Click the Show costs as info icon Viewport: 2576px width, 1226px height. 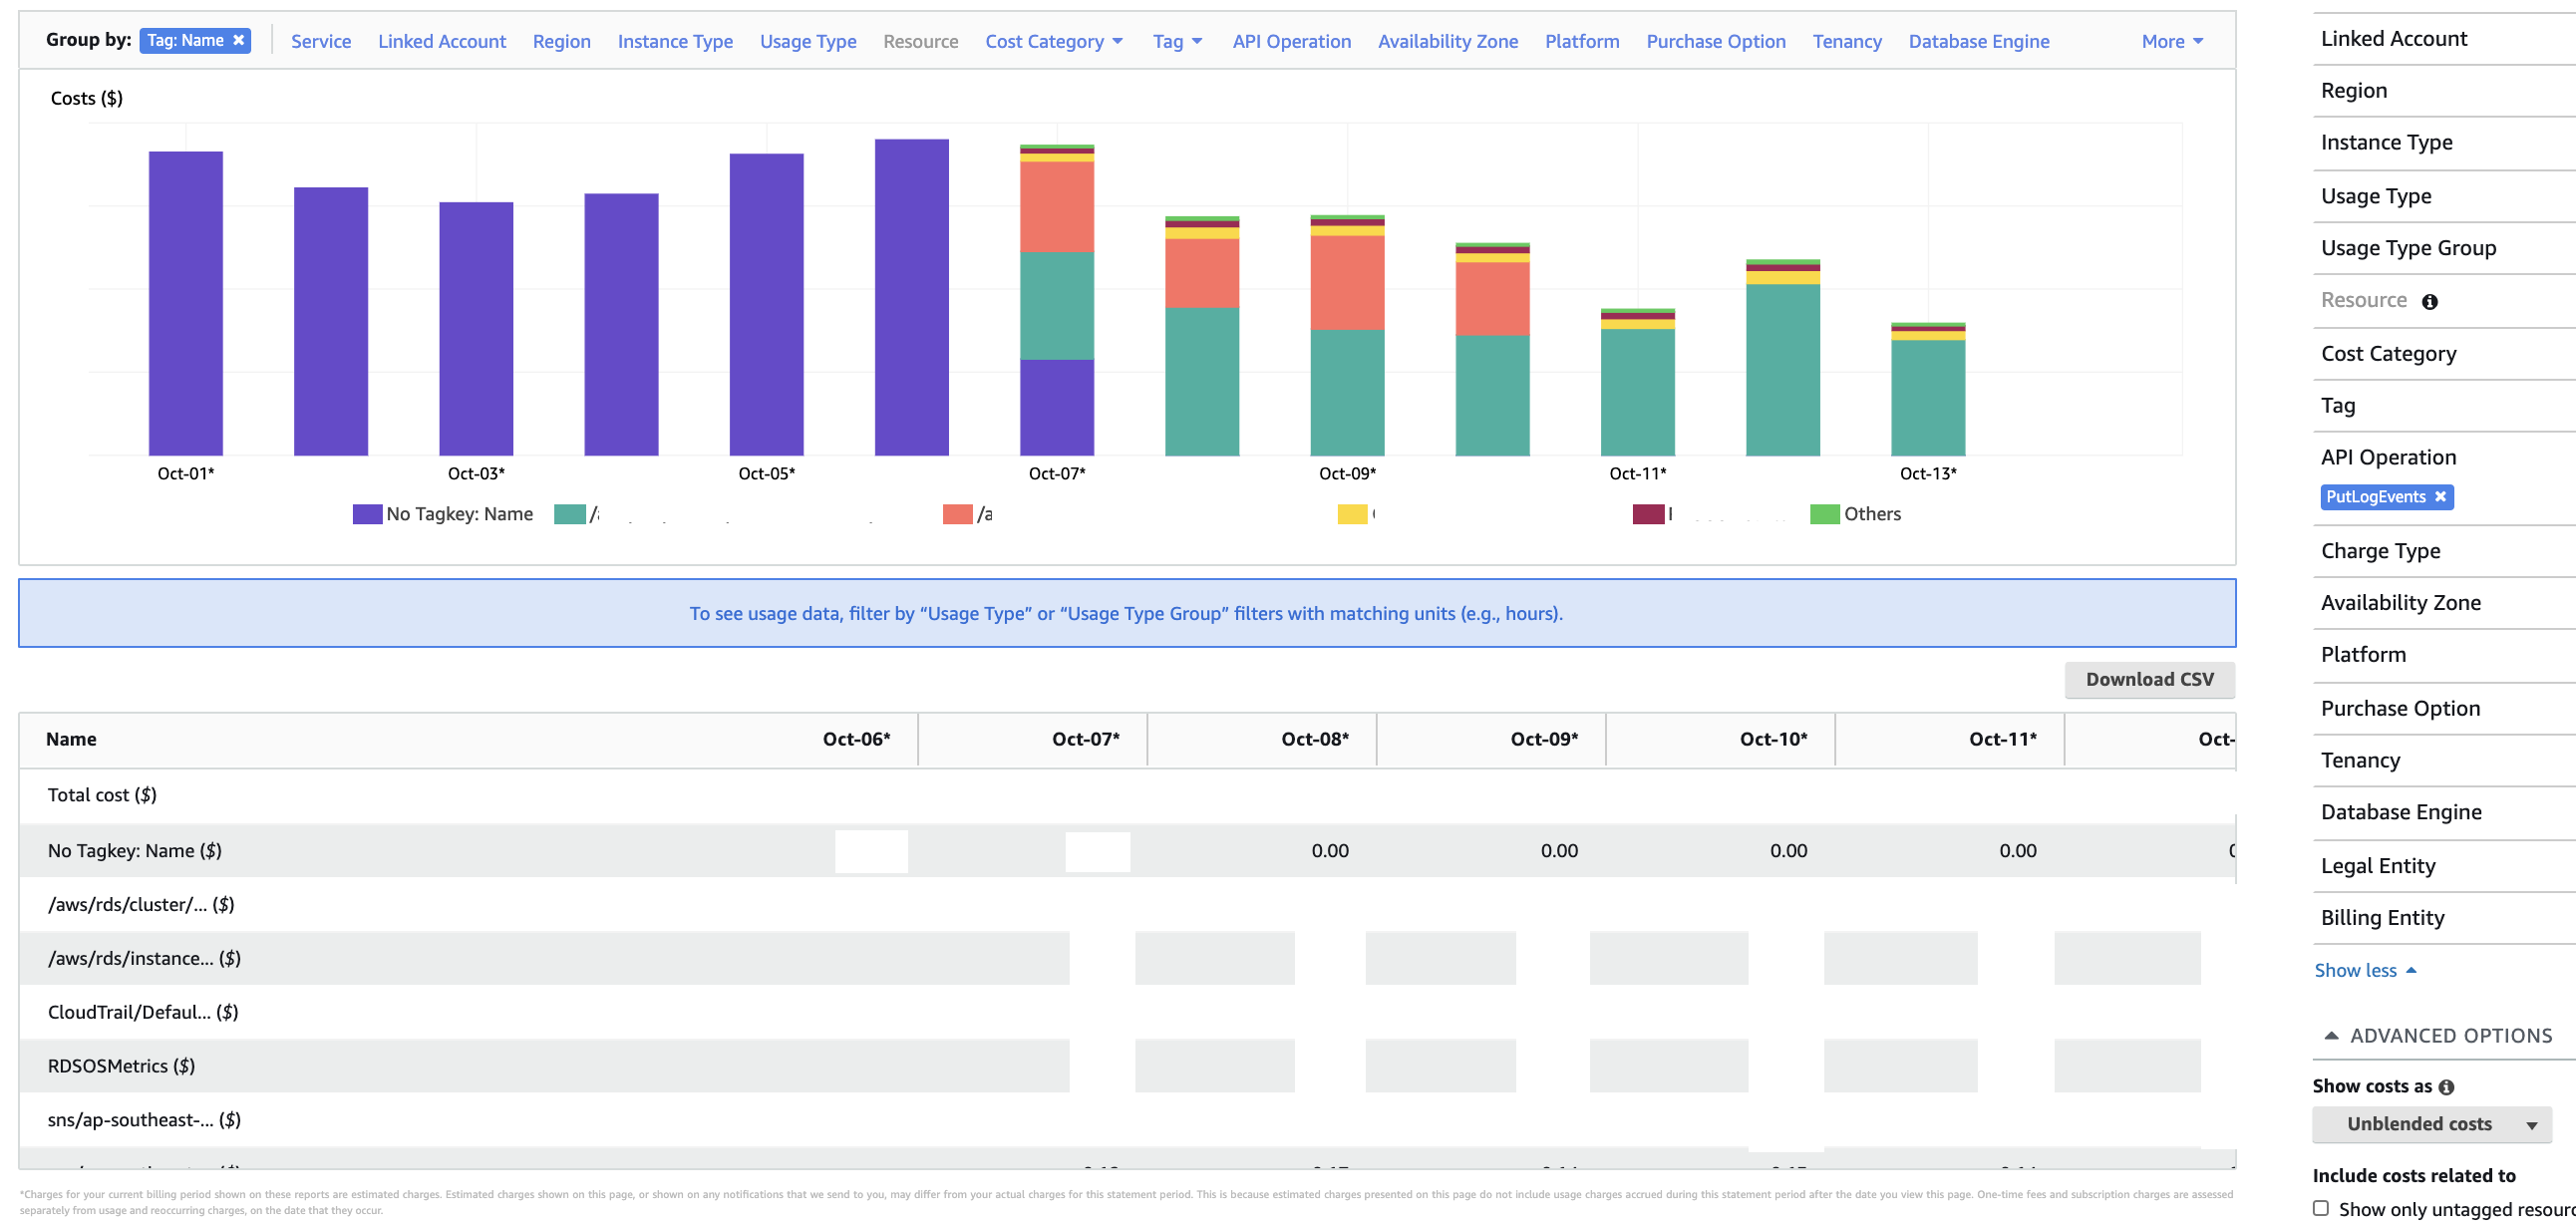pos(2446,1087)
